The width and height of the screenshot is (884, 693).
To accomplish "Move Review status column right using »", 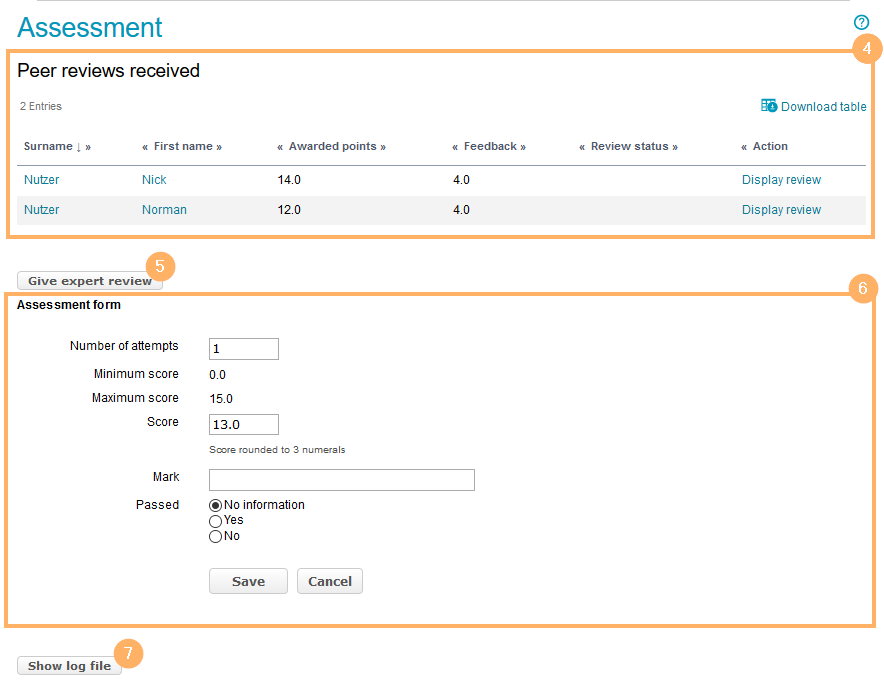I will pyautogui.click(x=674, y=147).
